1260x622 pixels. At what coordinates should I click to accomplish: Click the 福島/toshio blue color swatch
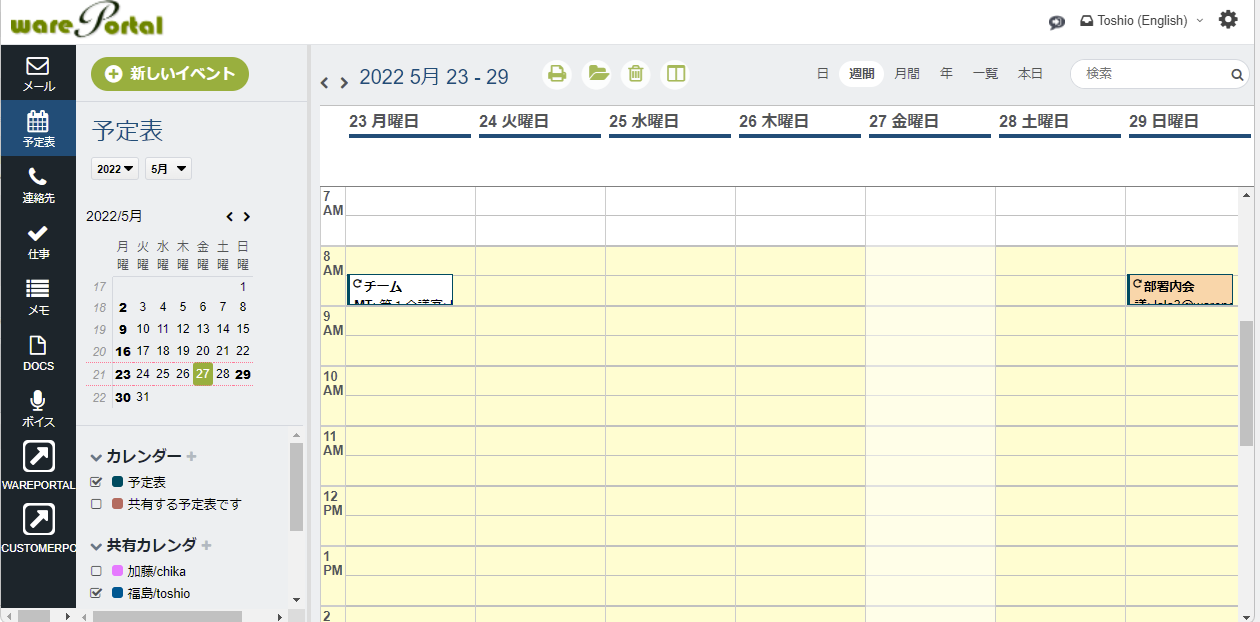point(117,593)
